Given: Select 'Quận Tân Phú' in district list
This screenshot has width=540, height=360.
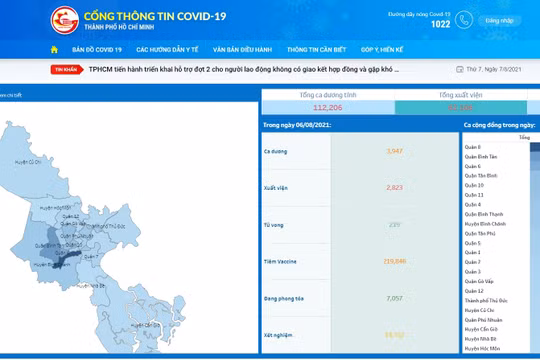Looking at the screenshot, I should click(480, 234).
